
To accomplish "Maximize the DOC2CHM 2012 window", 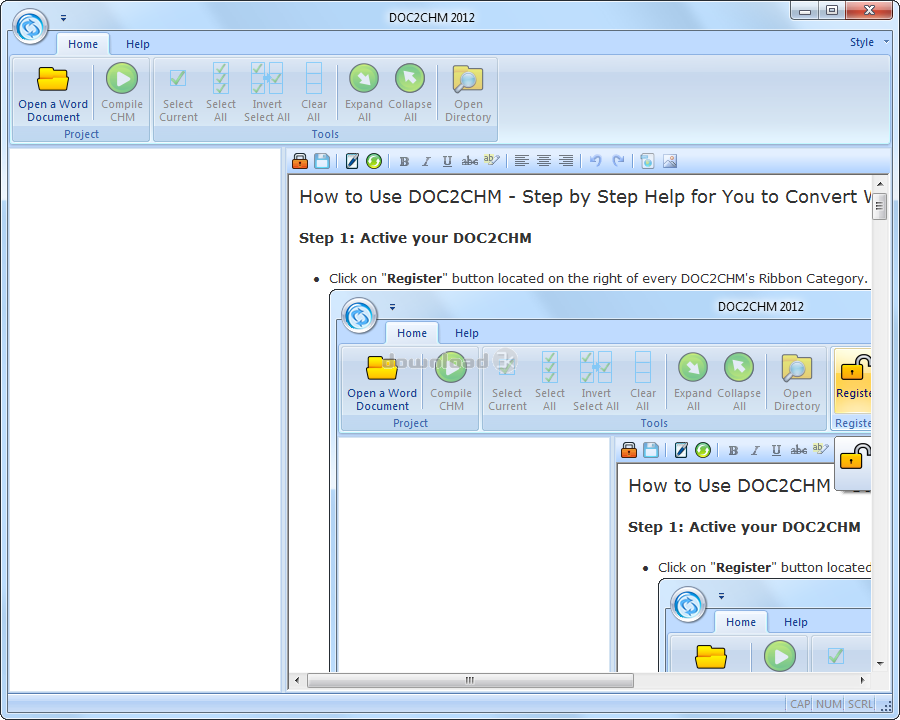I will pos(832,11).
